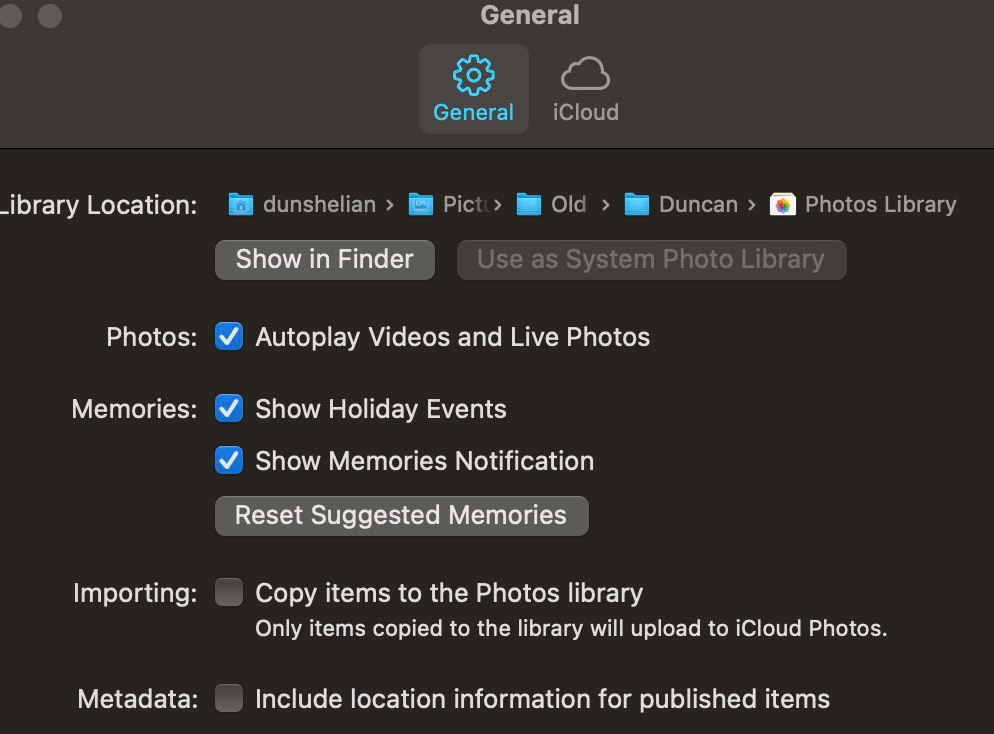Turn off Show Memories Notification

tap(229, 460)
